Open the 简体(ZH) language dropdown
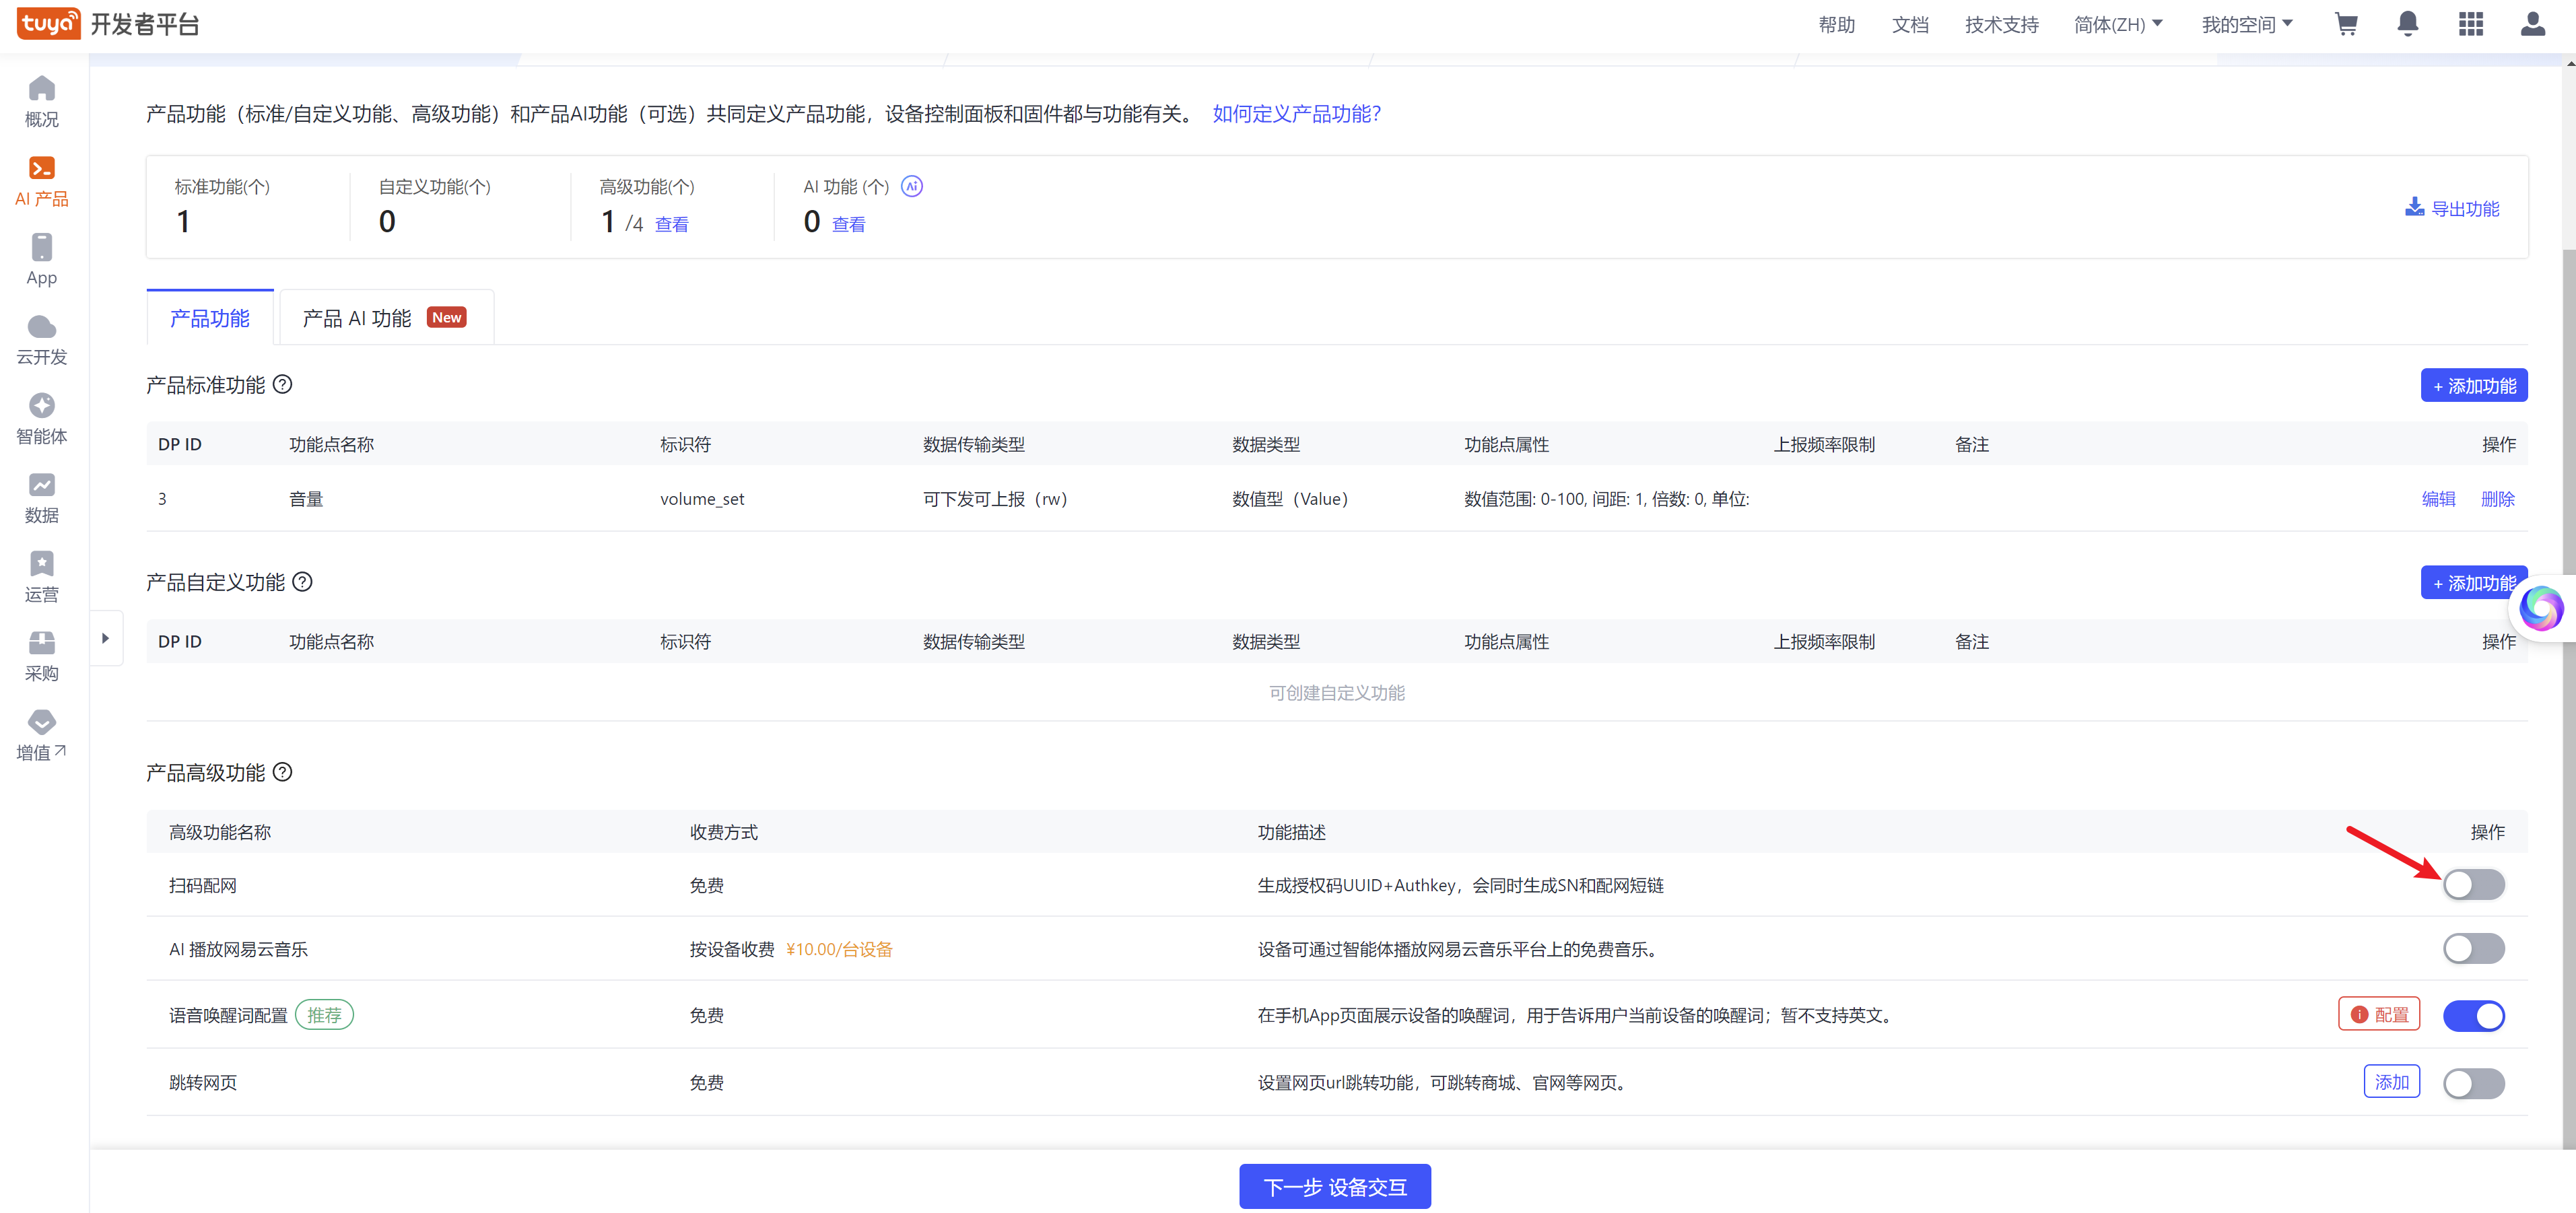 [2117, 24]
